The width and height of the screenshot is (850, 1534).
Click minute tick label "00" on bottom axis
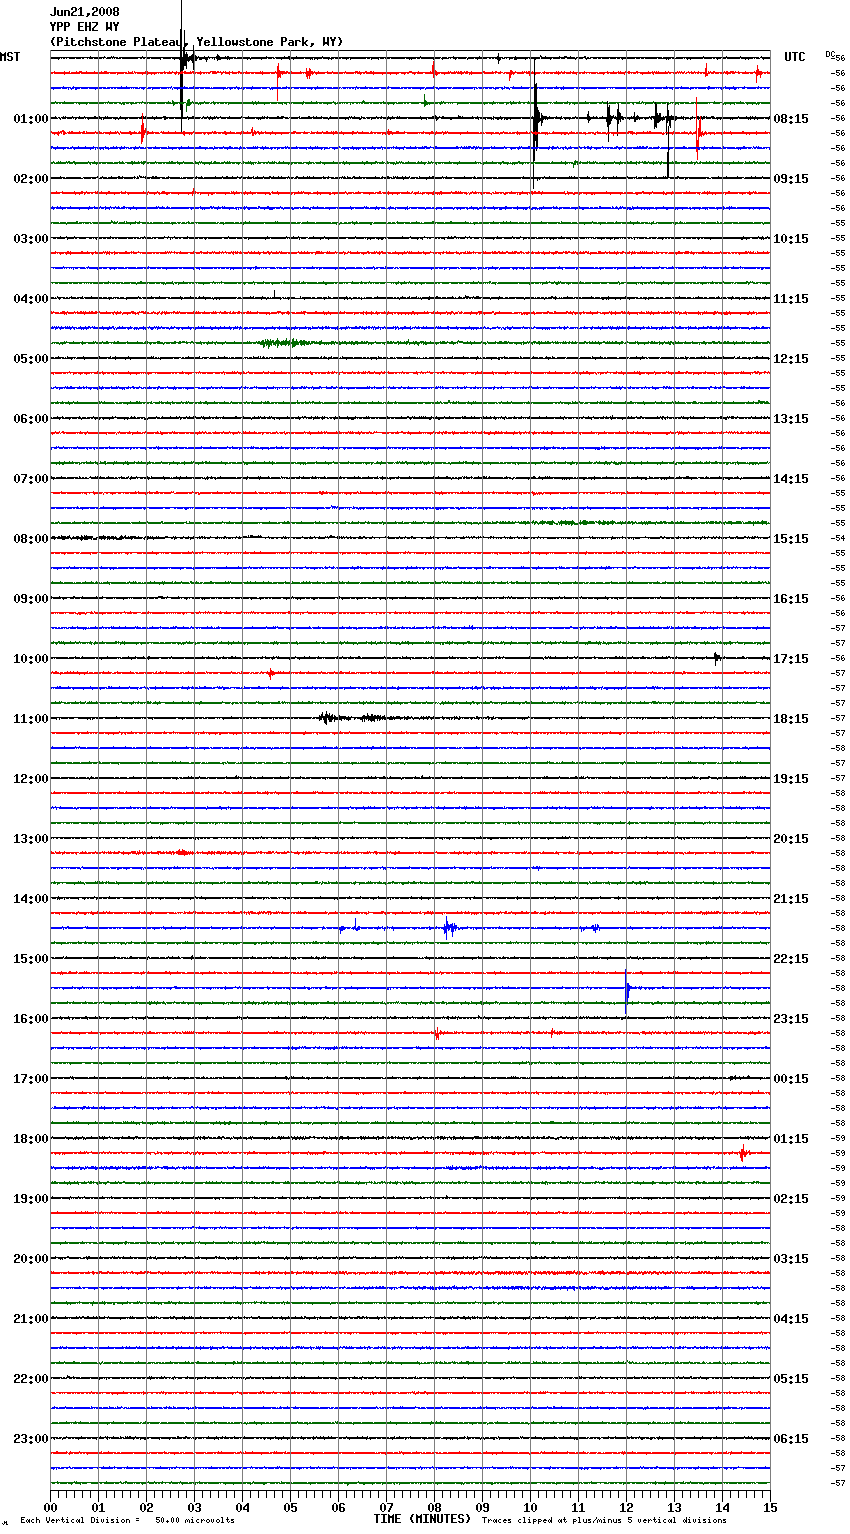coord(50,1507)
